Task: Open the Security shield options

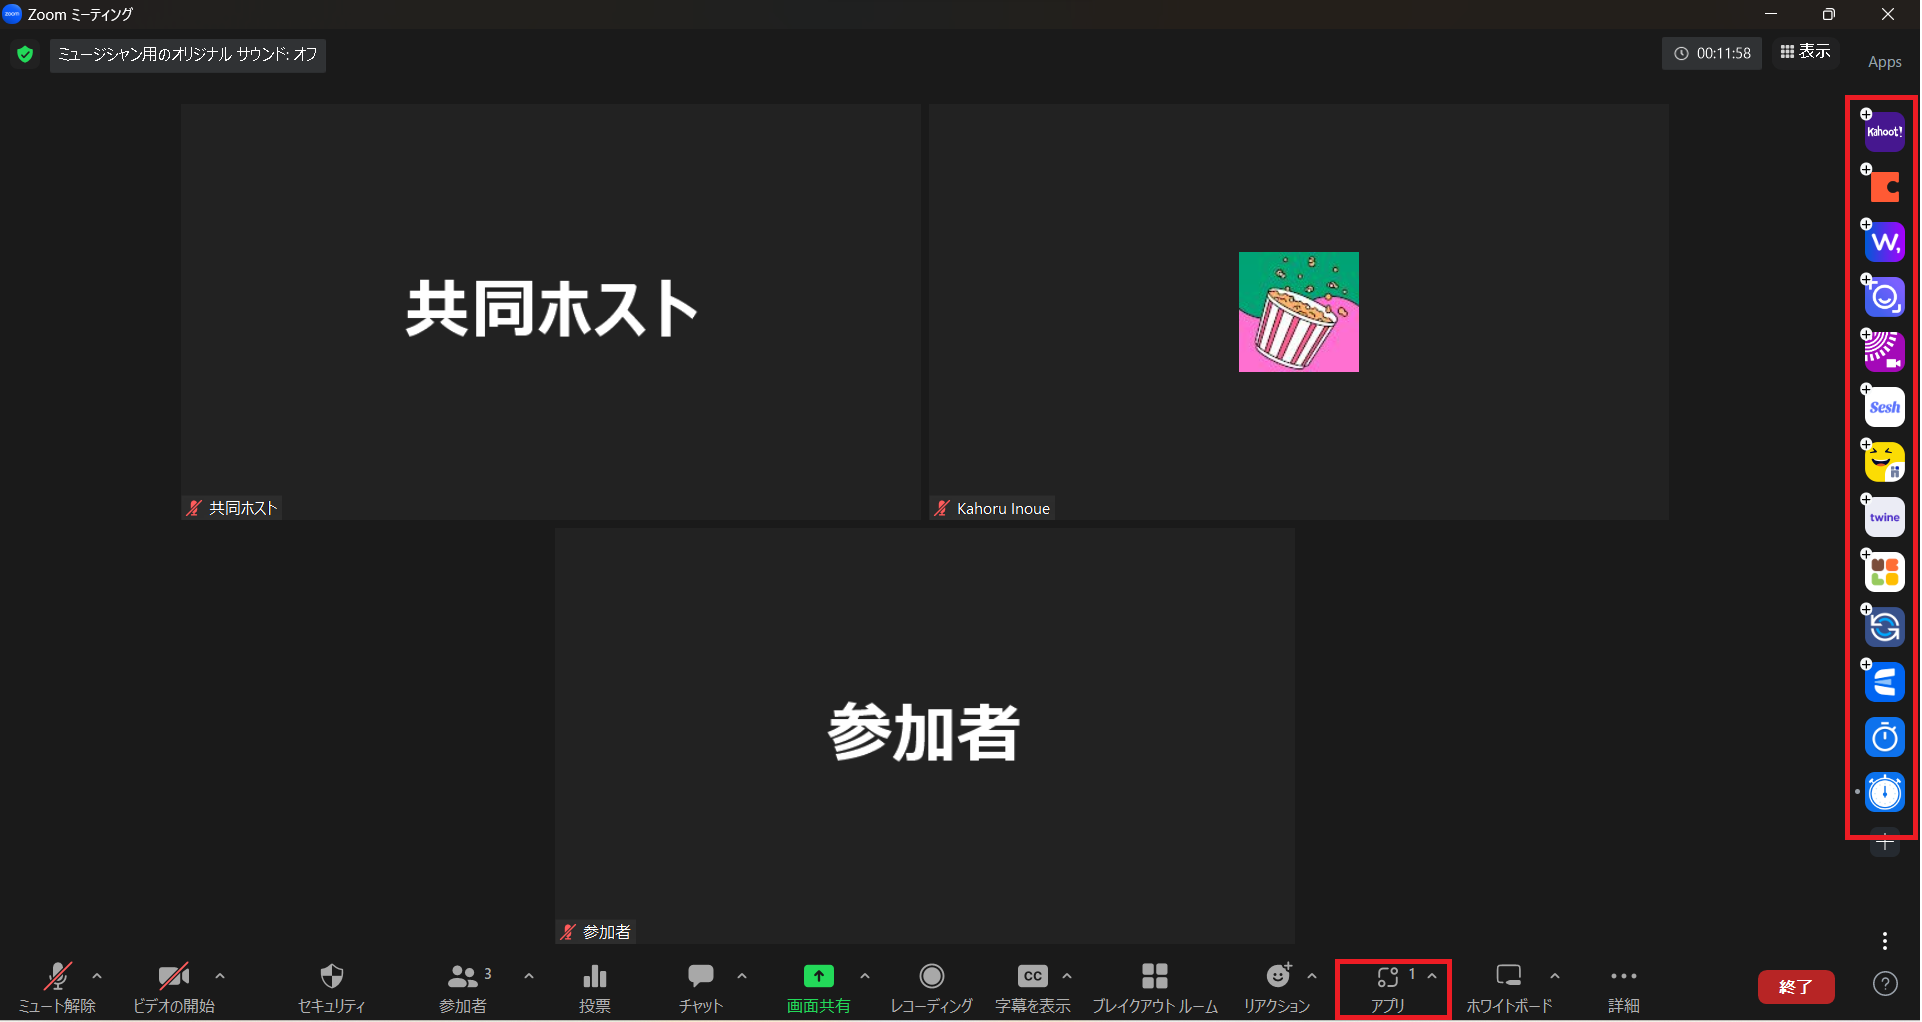Action: click(x=331, y=986)
